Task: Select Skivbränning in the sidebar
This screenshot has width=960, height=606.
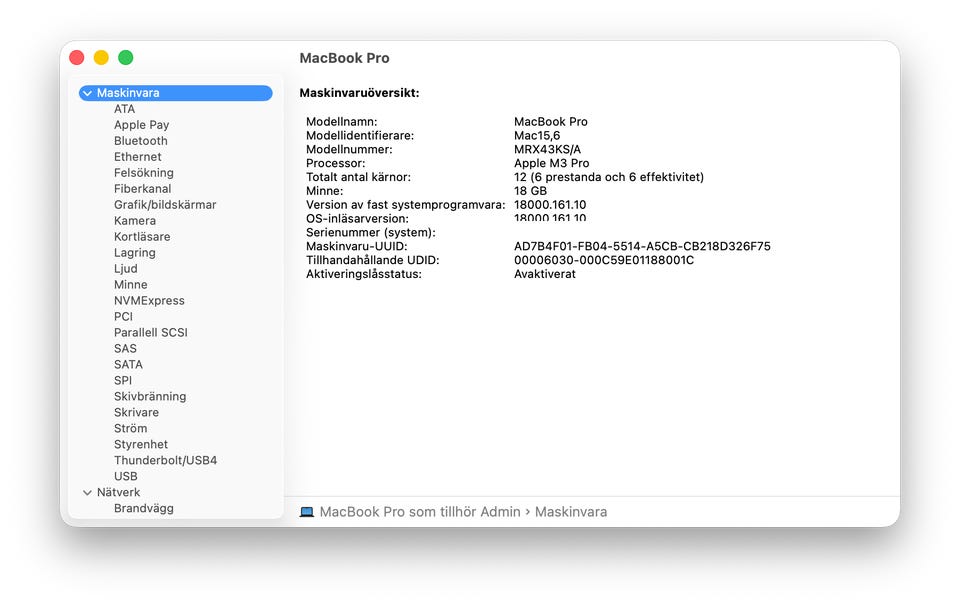Action: pos(150,396)
